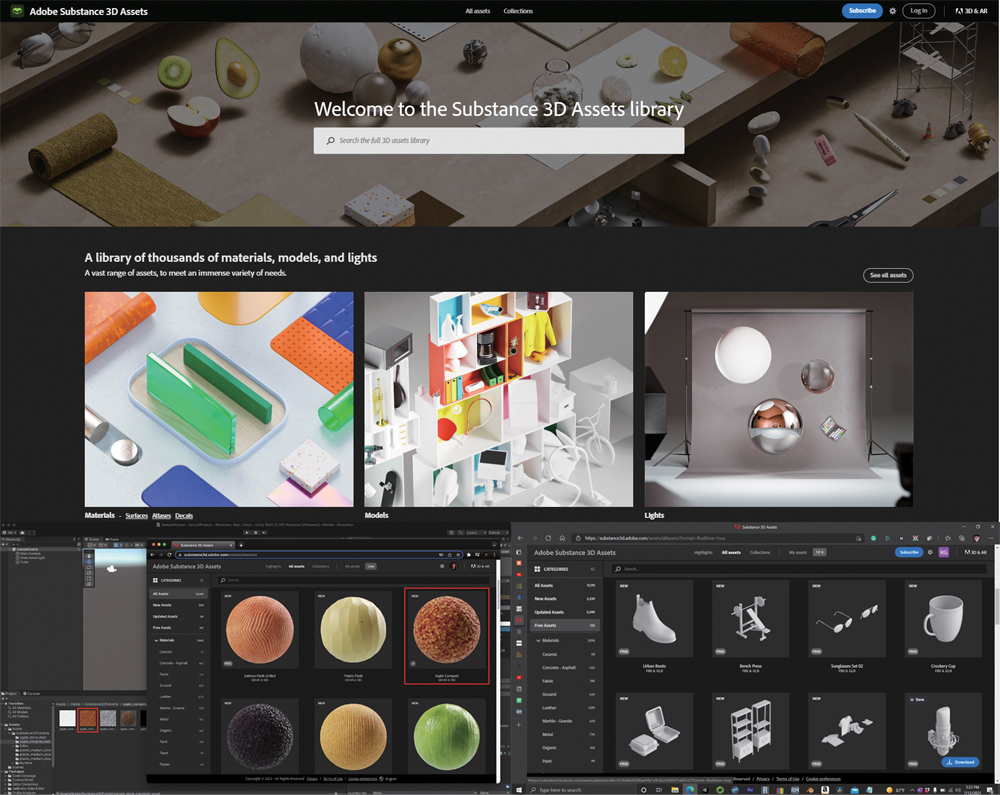This screenshot has width=1000, height=795.
Task: Open the Models category image card
Action: pos(499,399)
